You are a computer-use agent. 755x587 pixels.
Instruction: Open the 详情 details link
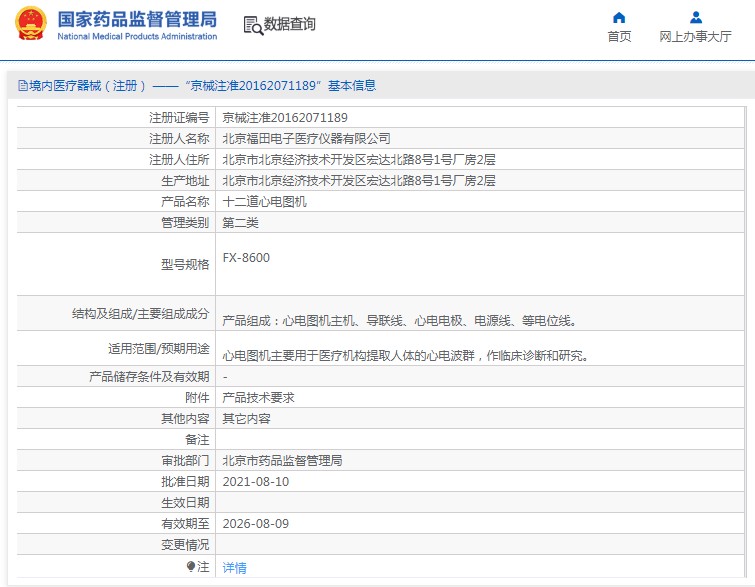click(234, 568)
